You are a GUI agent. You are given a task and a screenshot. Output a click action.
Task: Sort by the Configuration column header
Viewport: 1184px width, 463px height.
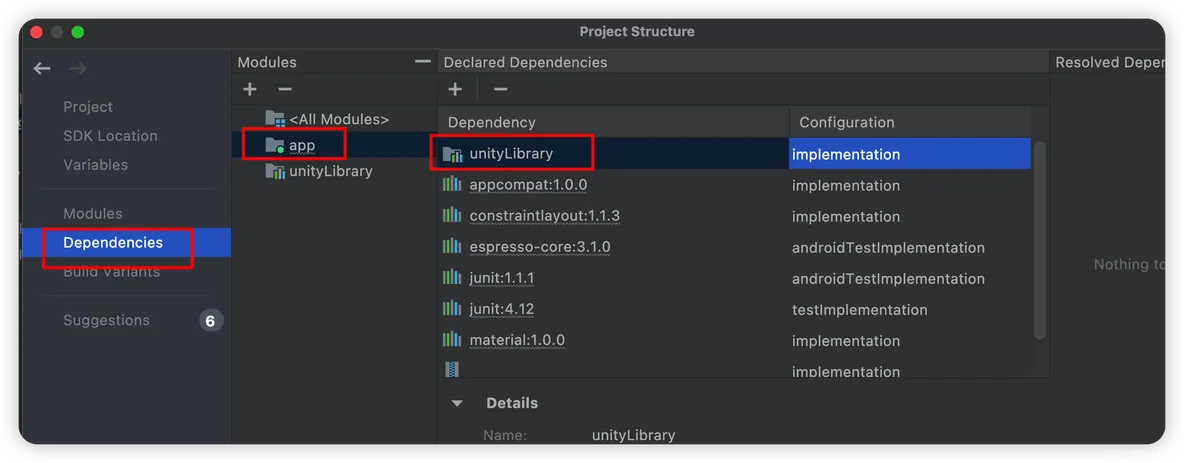pyautogui.click(x=910, y=122)
